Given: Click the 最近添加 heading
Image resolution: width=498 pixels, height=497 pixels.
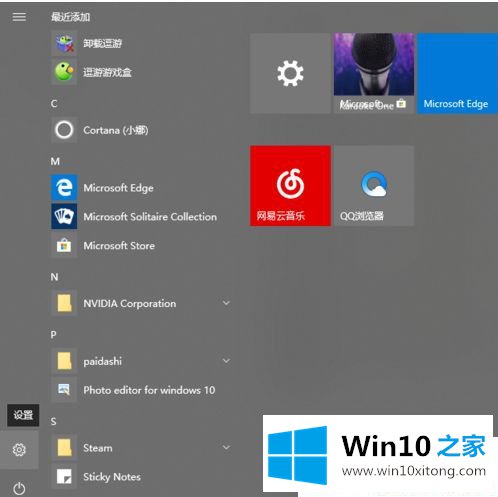Looking at the screenshot, I should (70, 17).
